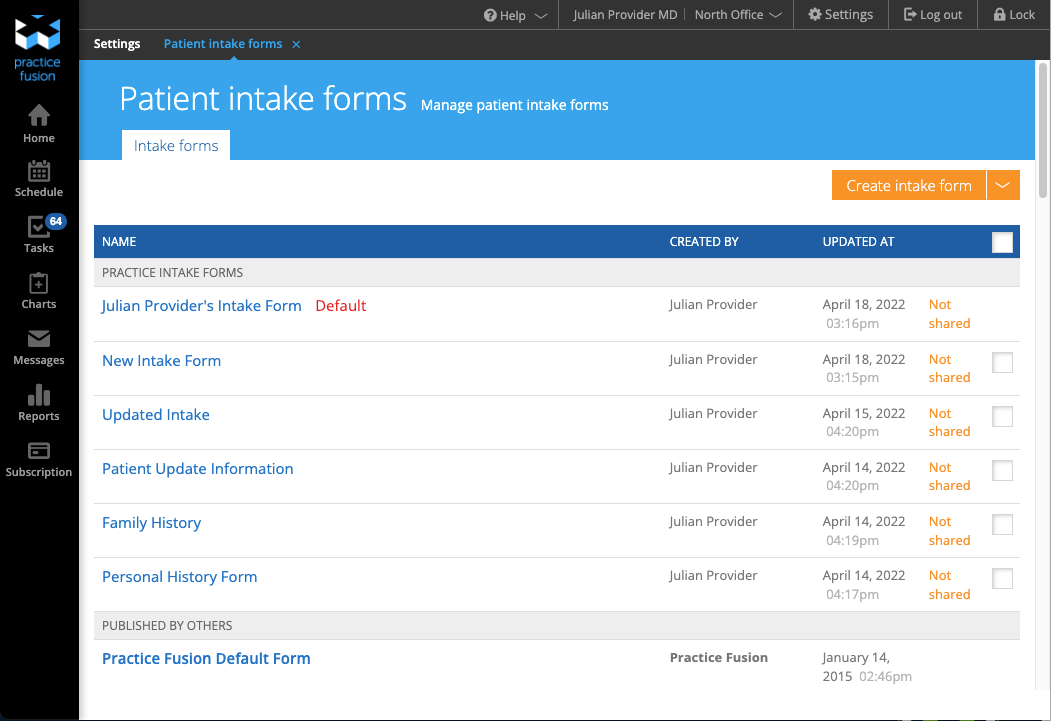Open the Subscription sidebar icon

[38, 456]
